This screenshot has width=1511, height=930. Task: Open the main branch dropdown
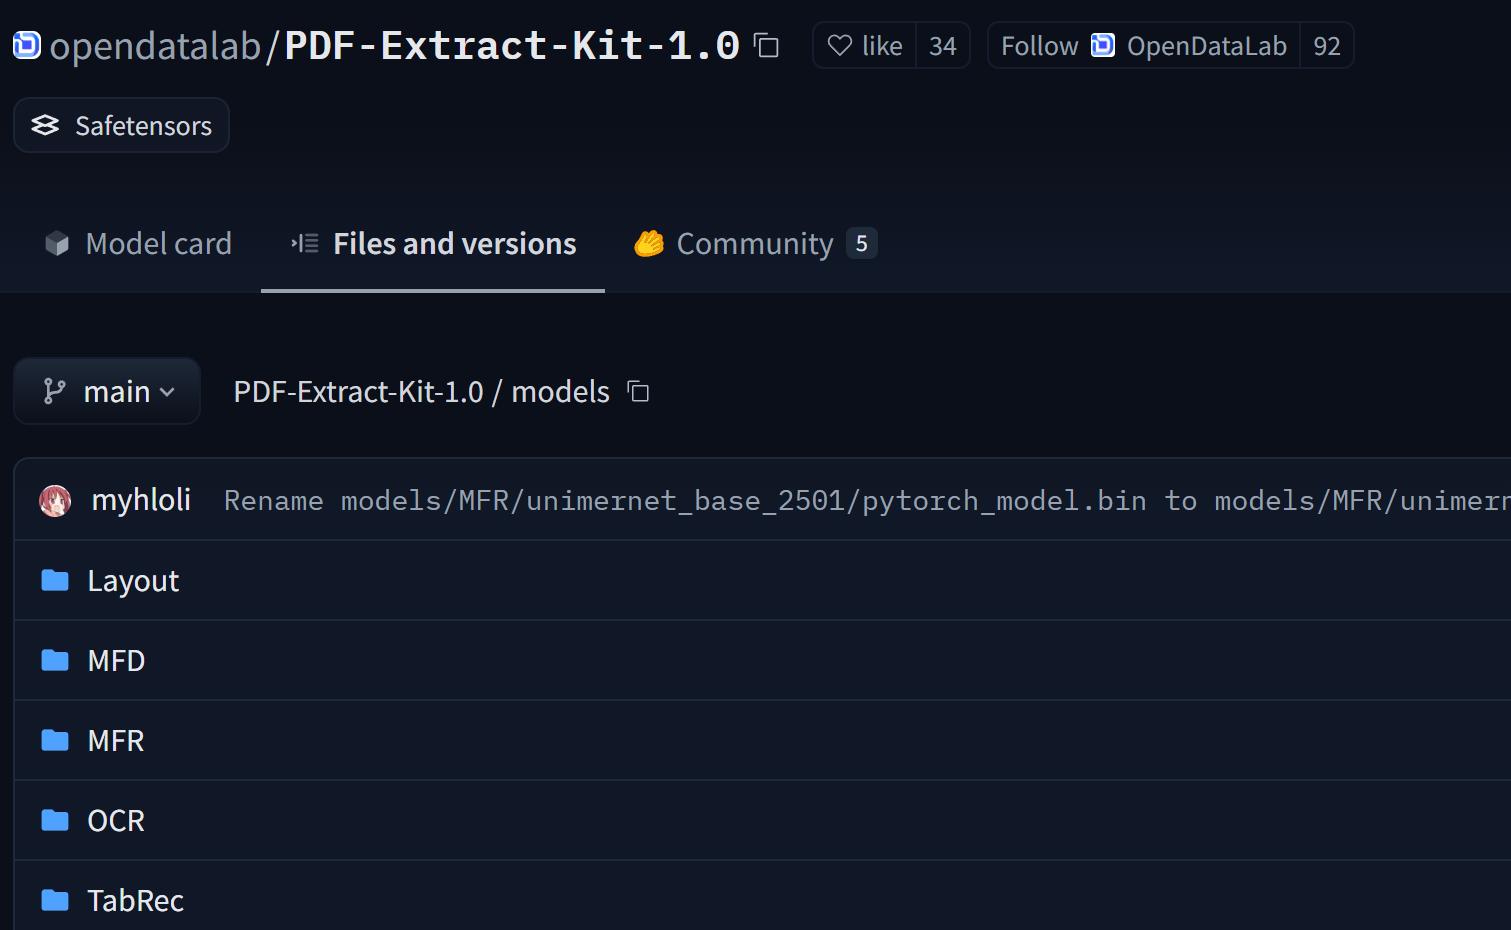click(x=107, y=391)
